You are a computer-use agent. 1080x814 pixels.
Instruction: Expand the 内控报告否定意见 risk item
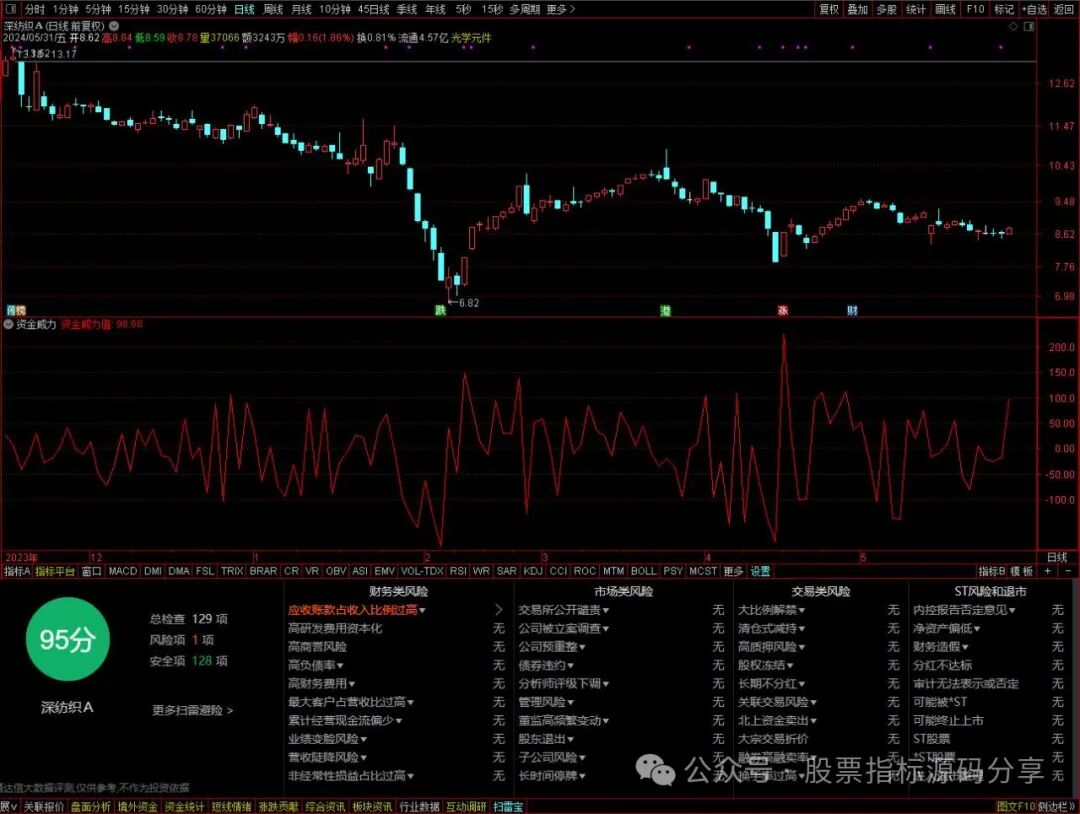tap(964, 609)
